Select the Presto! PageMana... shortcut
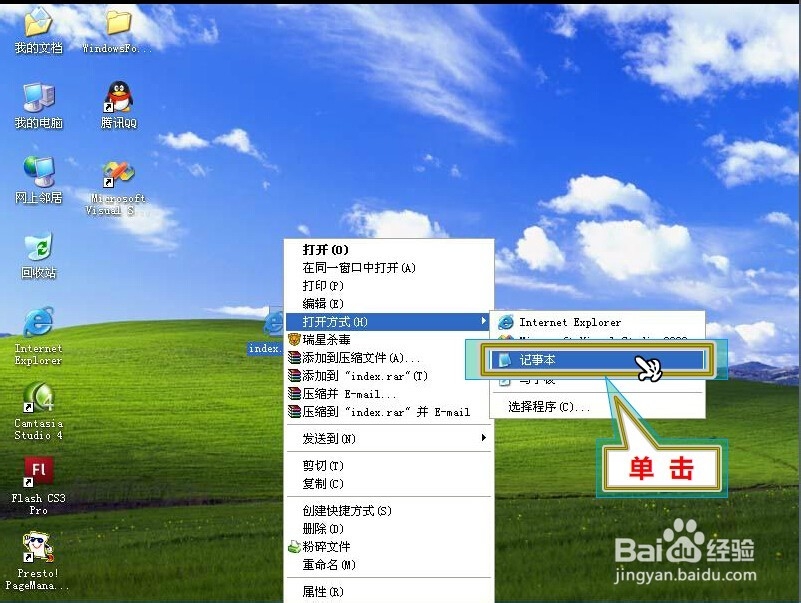The image size is (801, 603). tap(37, 562)
